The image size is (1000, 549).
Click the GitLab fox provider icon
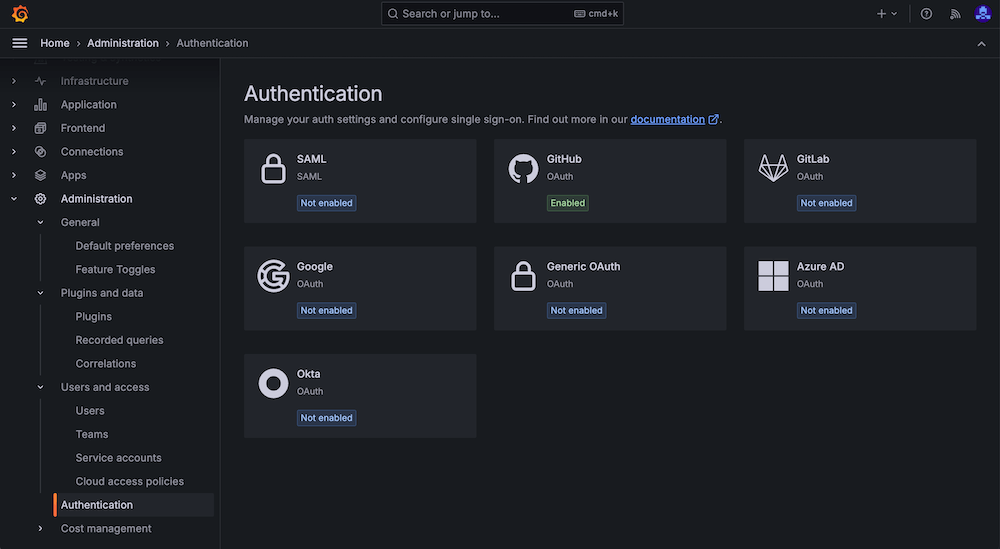[773, 168]
